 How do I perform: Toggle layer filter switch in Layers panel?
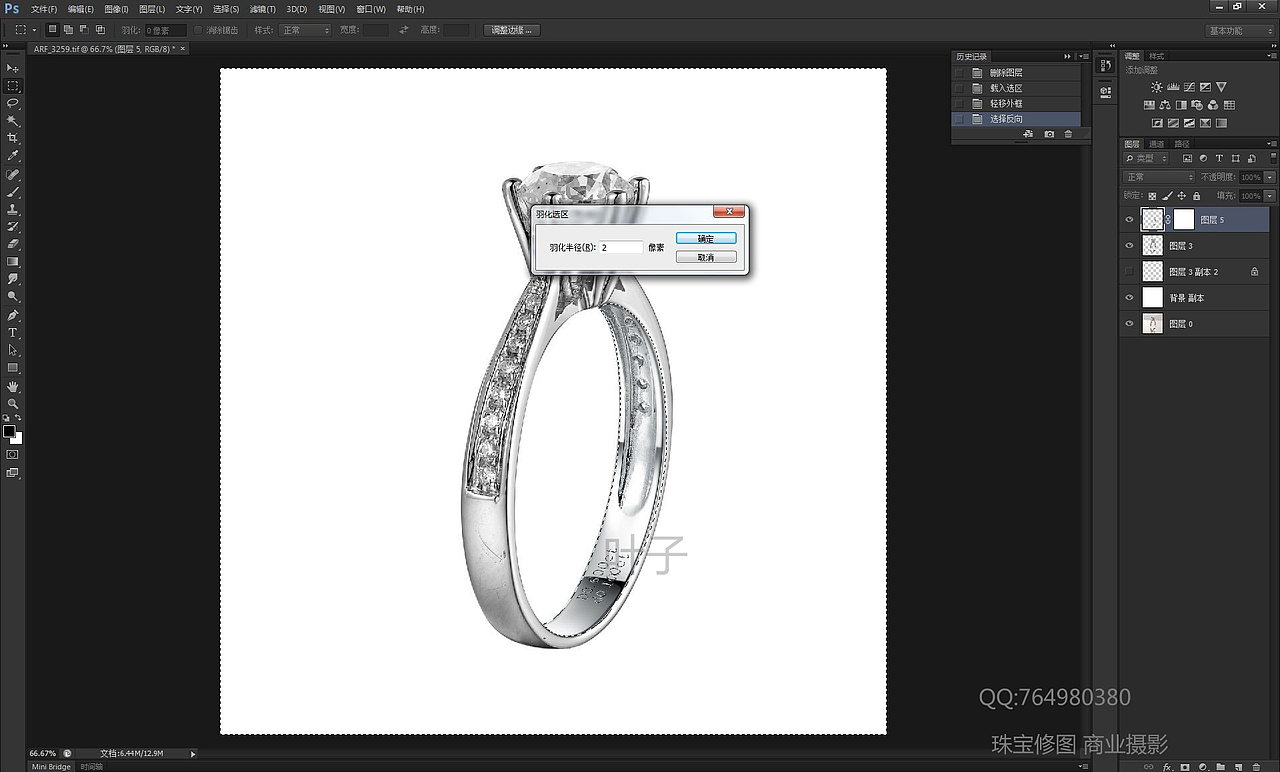pyautogui.click(x=1272, y=158)
